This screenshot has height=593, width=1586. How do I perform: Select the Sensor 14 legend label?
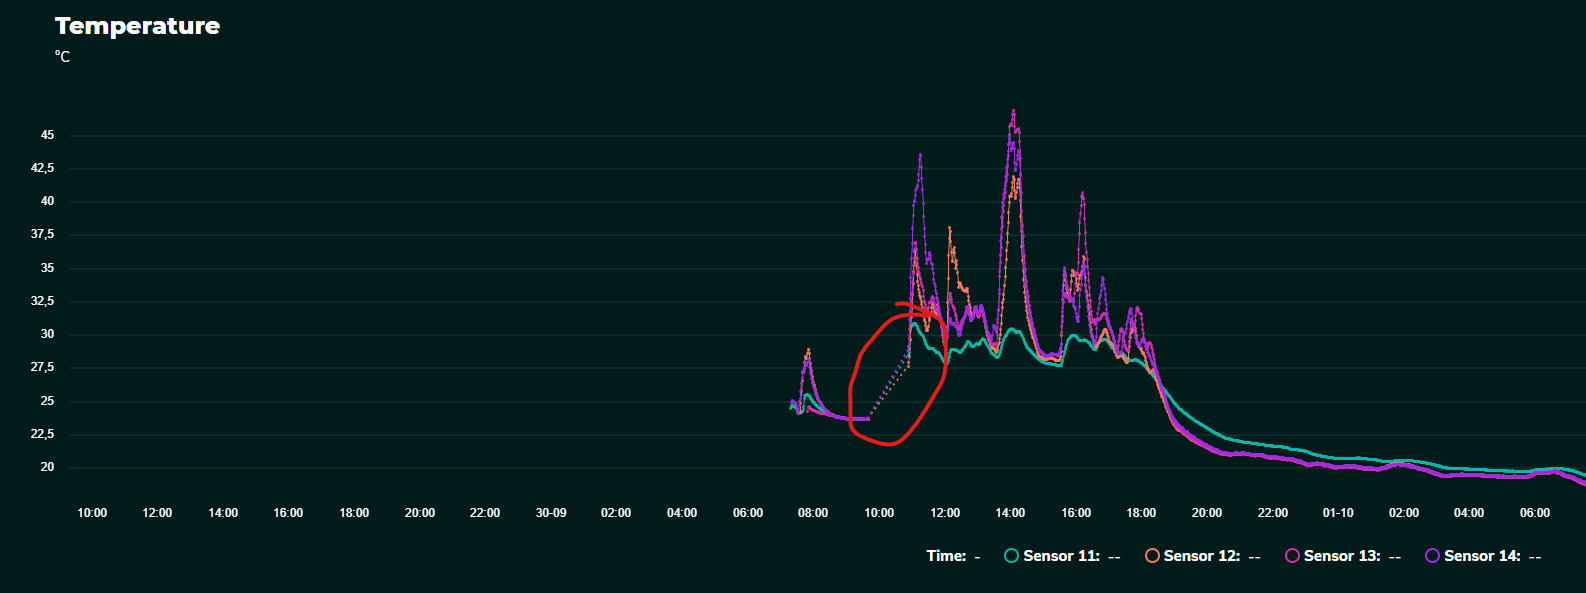1482,556
